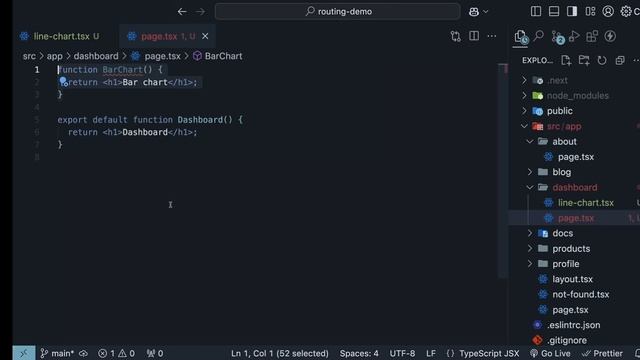Toggle the secondary side bar layout icon
This screenshot has width=640, height=360.
pos(572,11)
